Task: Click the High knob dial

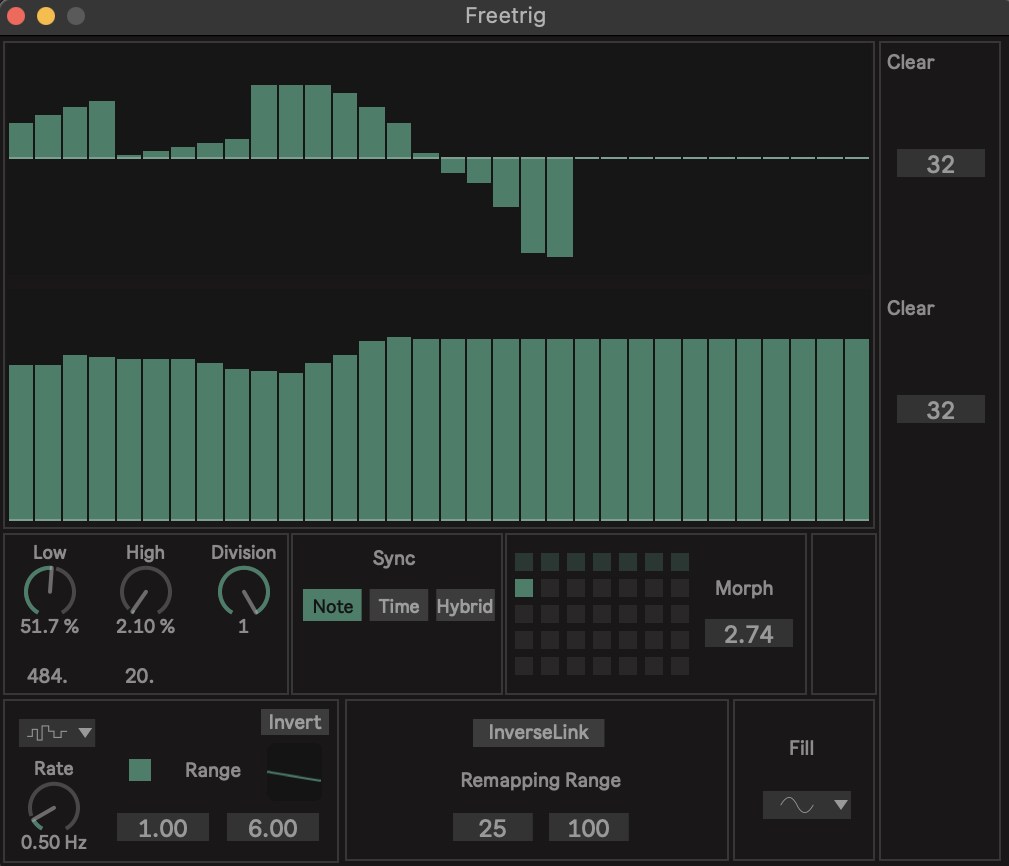Action: click(x=145, y=591)
